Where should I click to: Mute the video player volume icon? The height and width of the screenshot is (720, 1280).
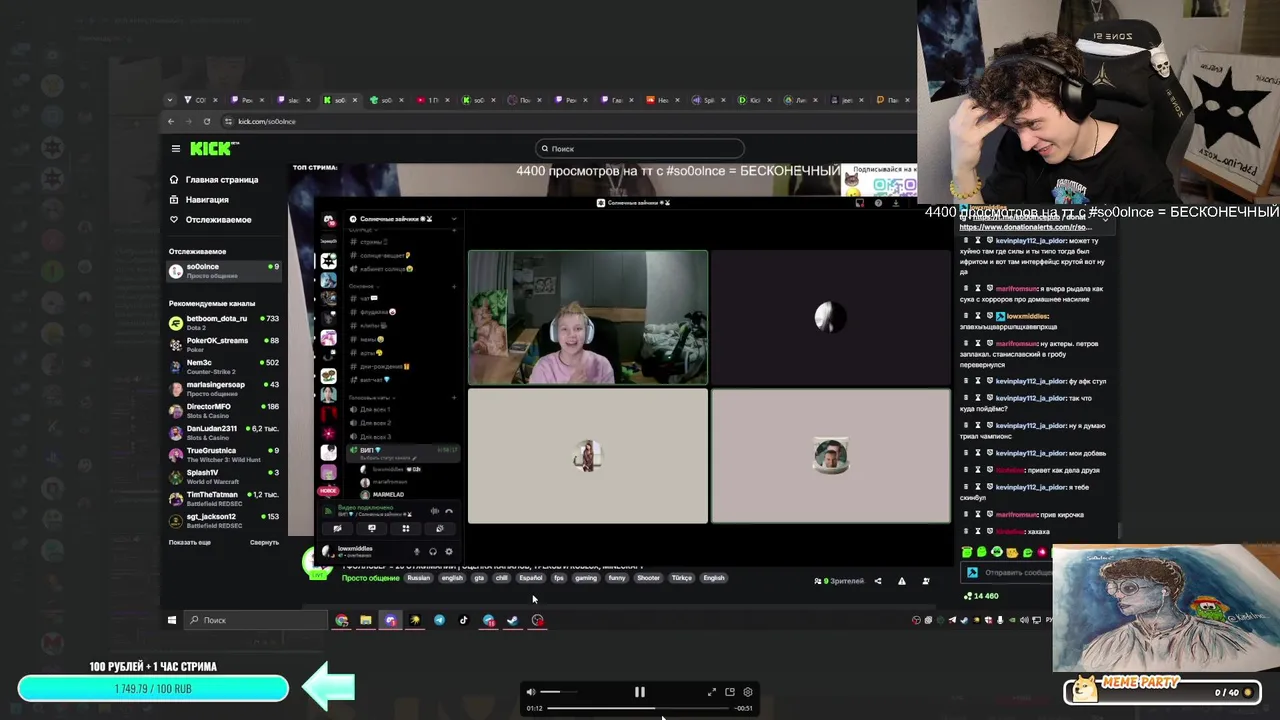(x=531, y=692)
